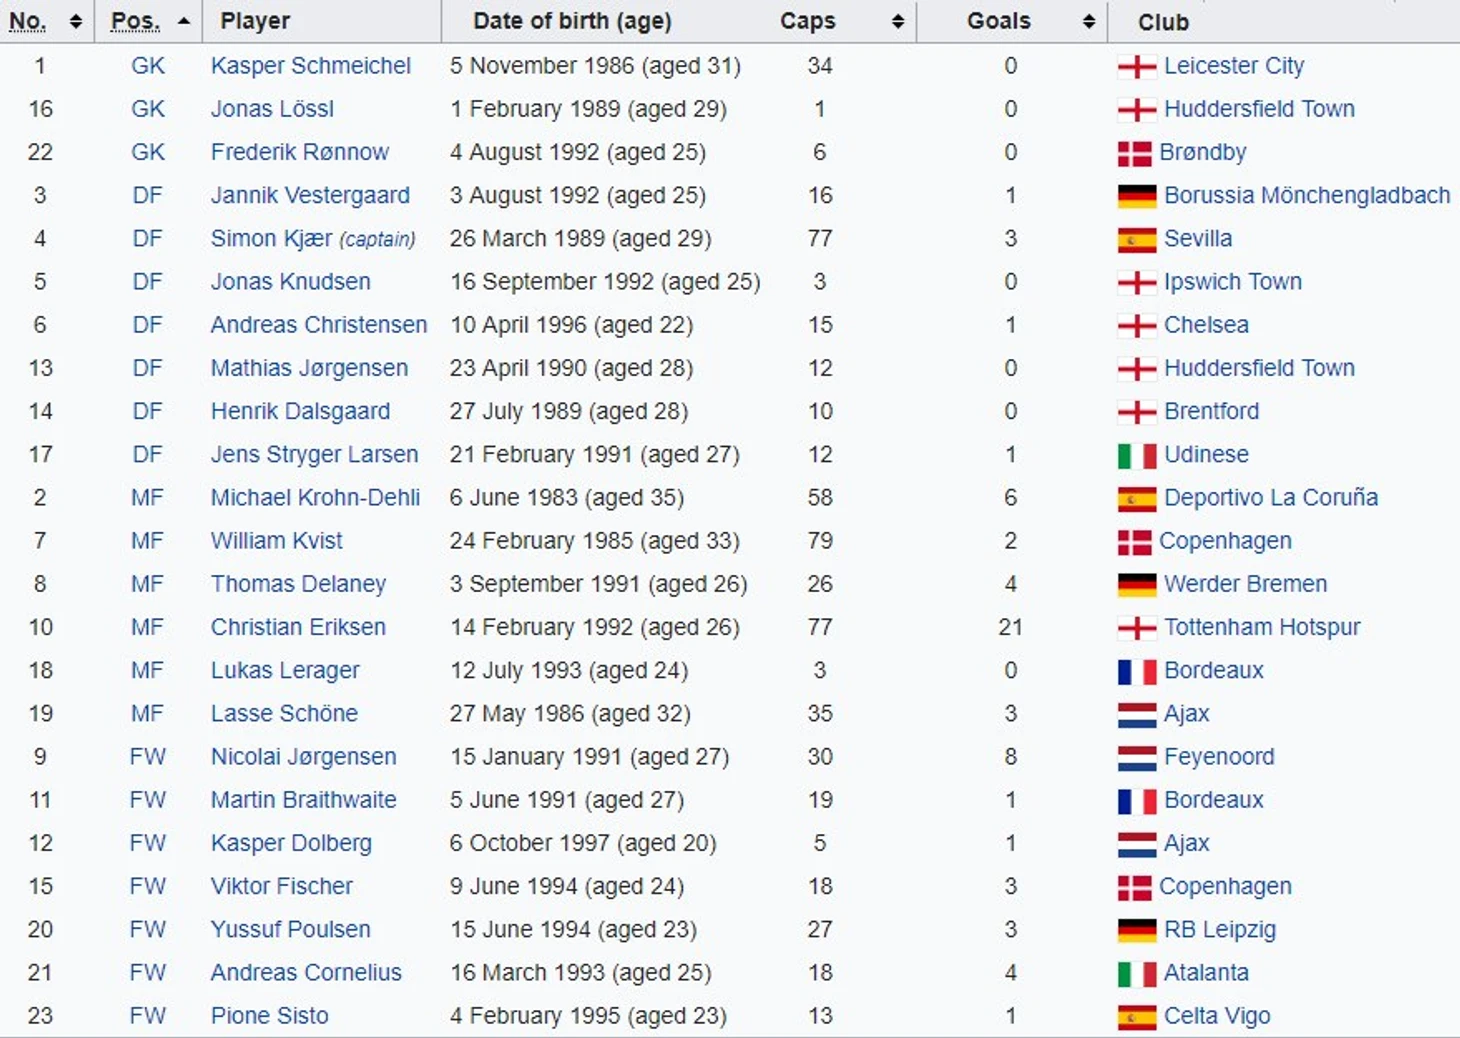Click the Netherlands flag beside Feyenoord
1460x1038 pixels.
(x=1137, y=758)
